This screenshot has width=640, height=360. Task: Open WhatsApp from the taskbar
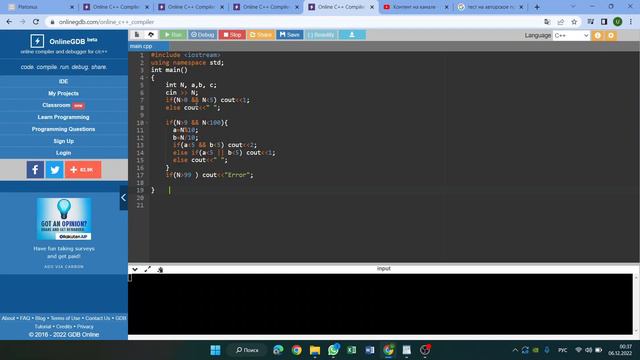[x=333, y=350]
